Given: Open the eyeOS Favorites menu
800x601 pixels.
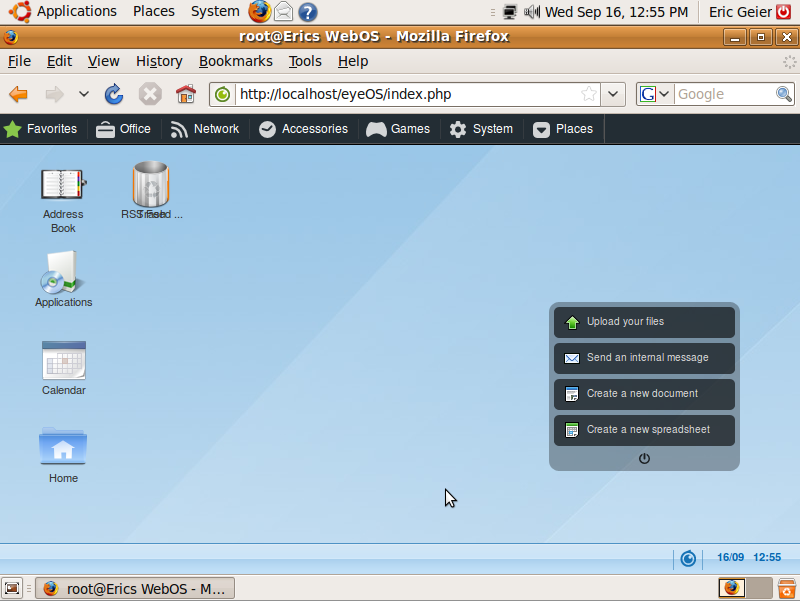Looking at the screenshot, I should tap(41, 129).
